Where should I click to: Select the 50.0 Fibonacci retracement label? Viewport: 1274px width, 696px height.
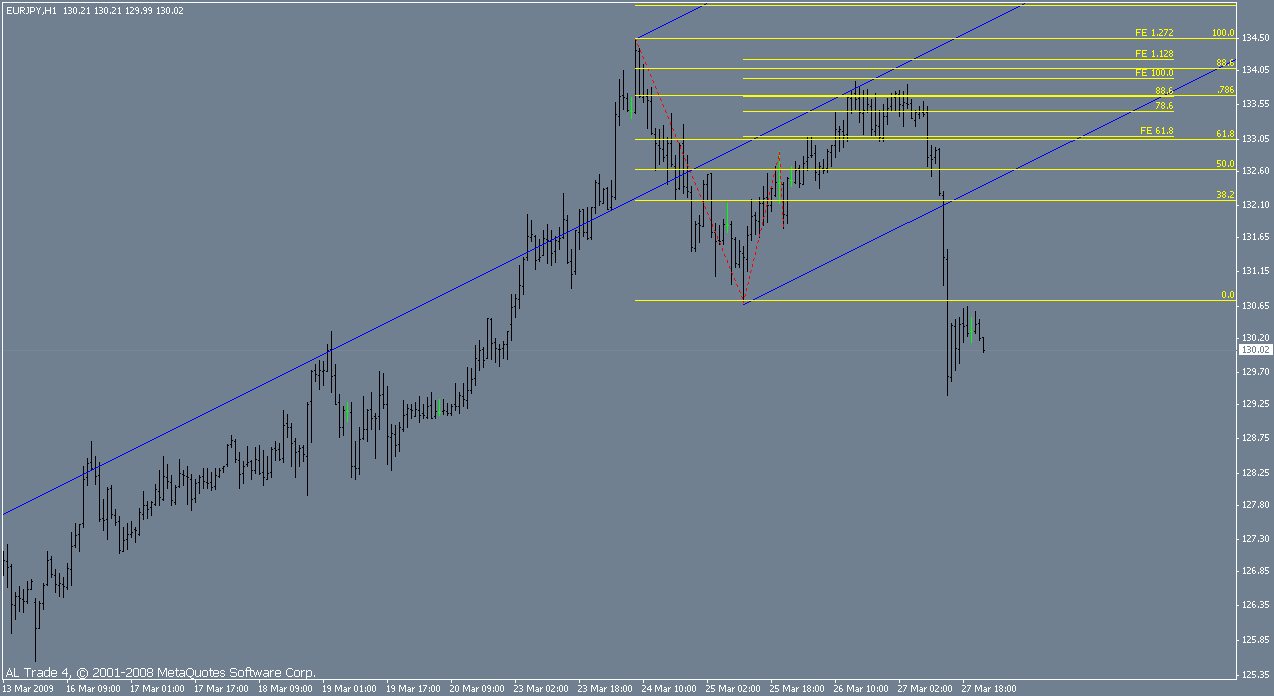(x=1225, y=163)
